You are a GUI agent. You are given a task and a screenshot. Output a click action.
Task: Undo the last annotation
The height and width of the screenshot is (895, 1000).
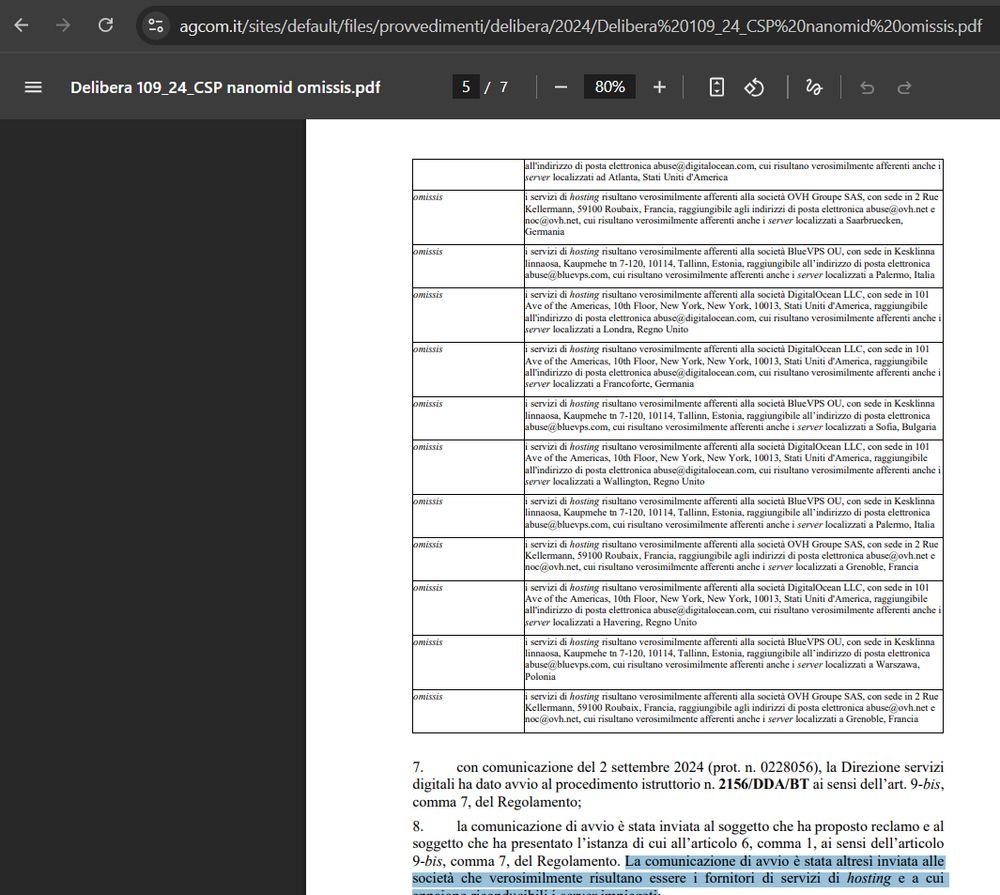866,87
